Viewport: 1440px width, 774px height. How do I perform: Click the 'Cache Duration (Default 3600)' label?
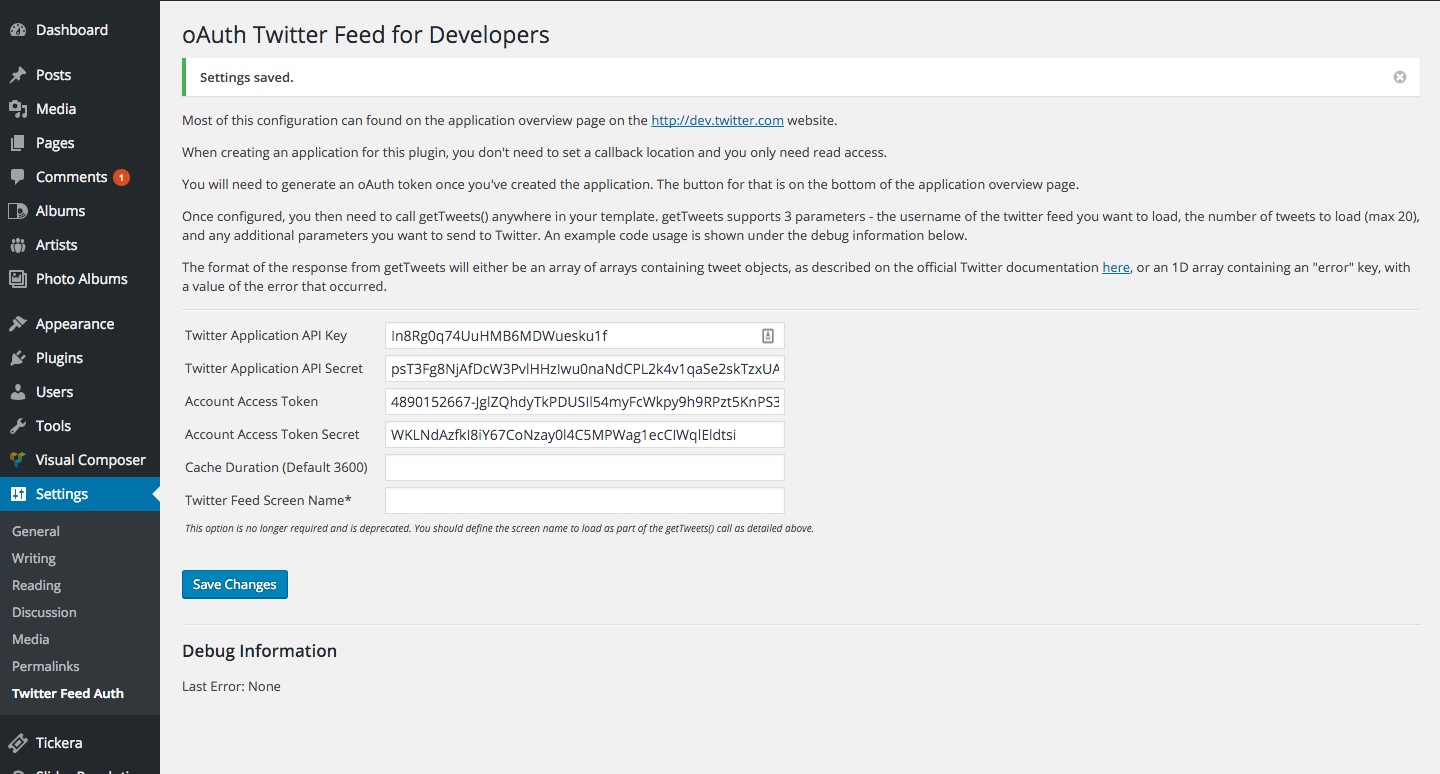tap(276, 468)
